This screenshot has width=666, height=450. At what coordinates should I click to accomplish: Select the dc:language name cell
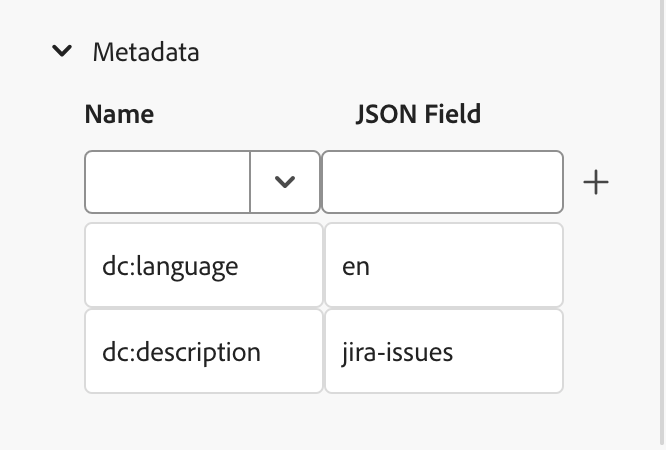coord(203,266)
